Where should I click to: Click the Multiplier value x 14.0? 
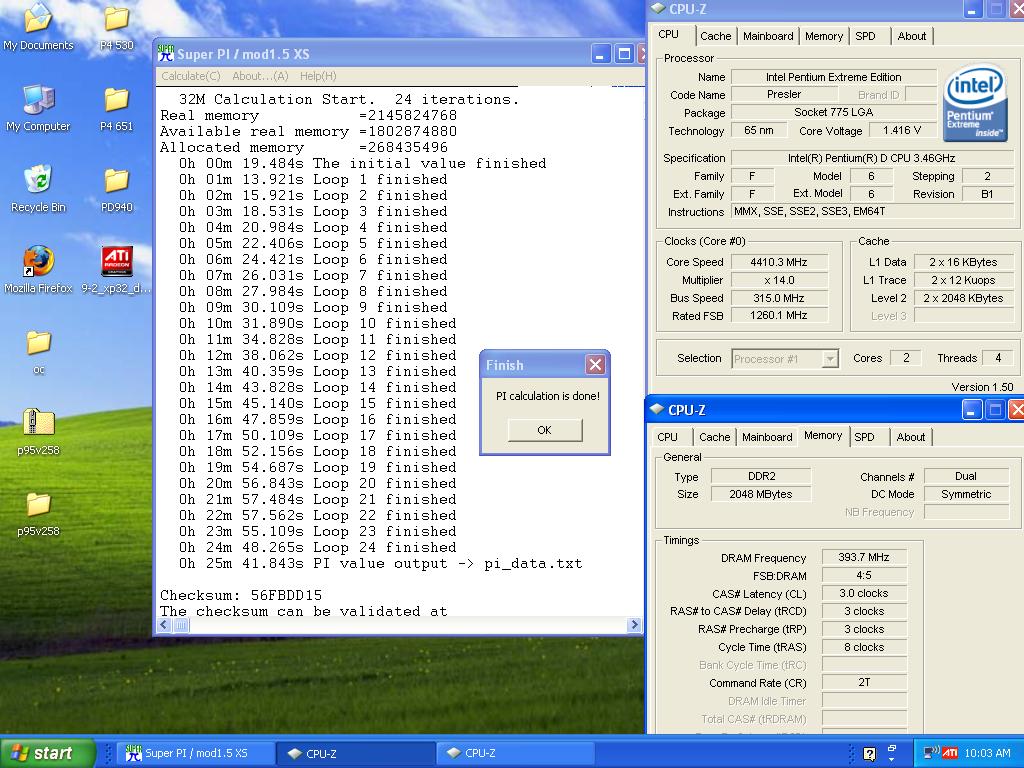coord(779,280)
